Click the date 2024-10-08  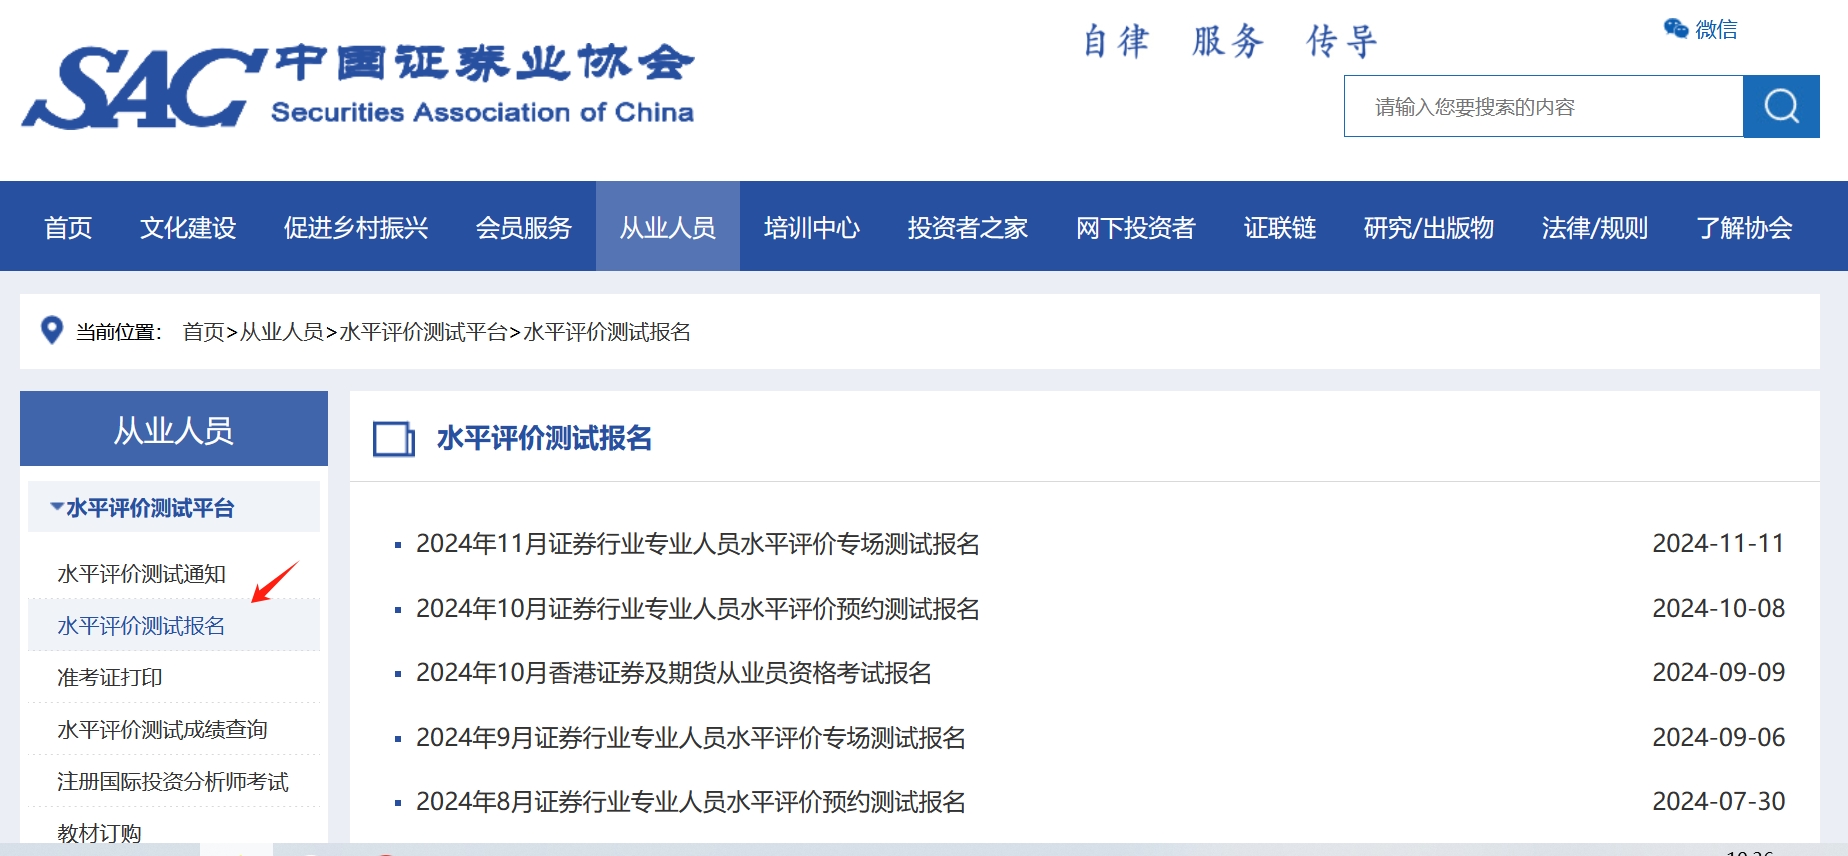1718,609
